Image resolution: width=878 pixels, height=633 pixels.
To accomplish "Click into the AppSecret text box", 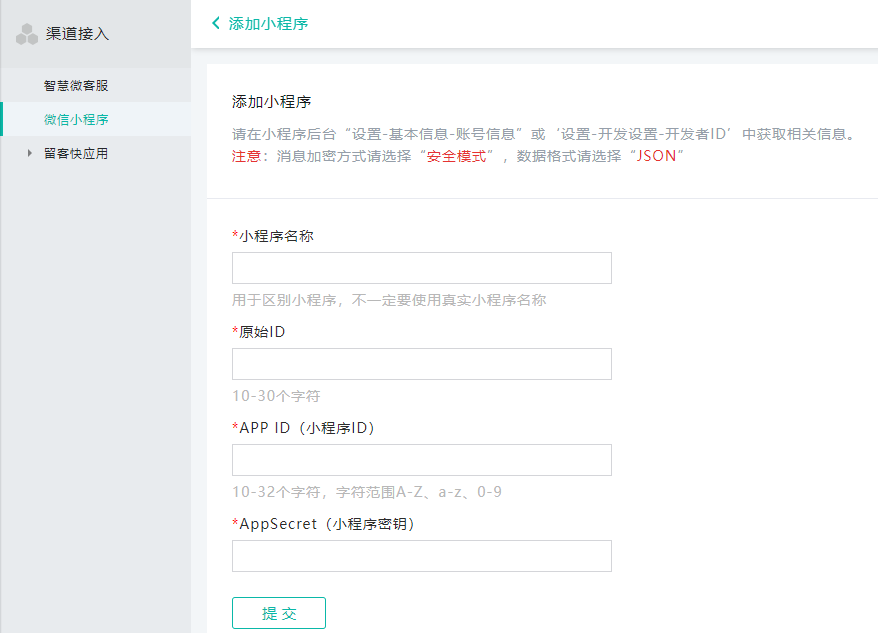I will (421, 556).
